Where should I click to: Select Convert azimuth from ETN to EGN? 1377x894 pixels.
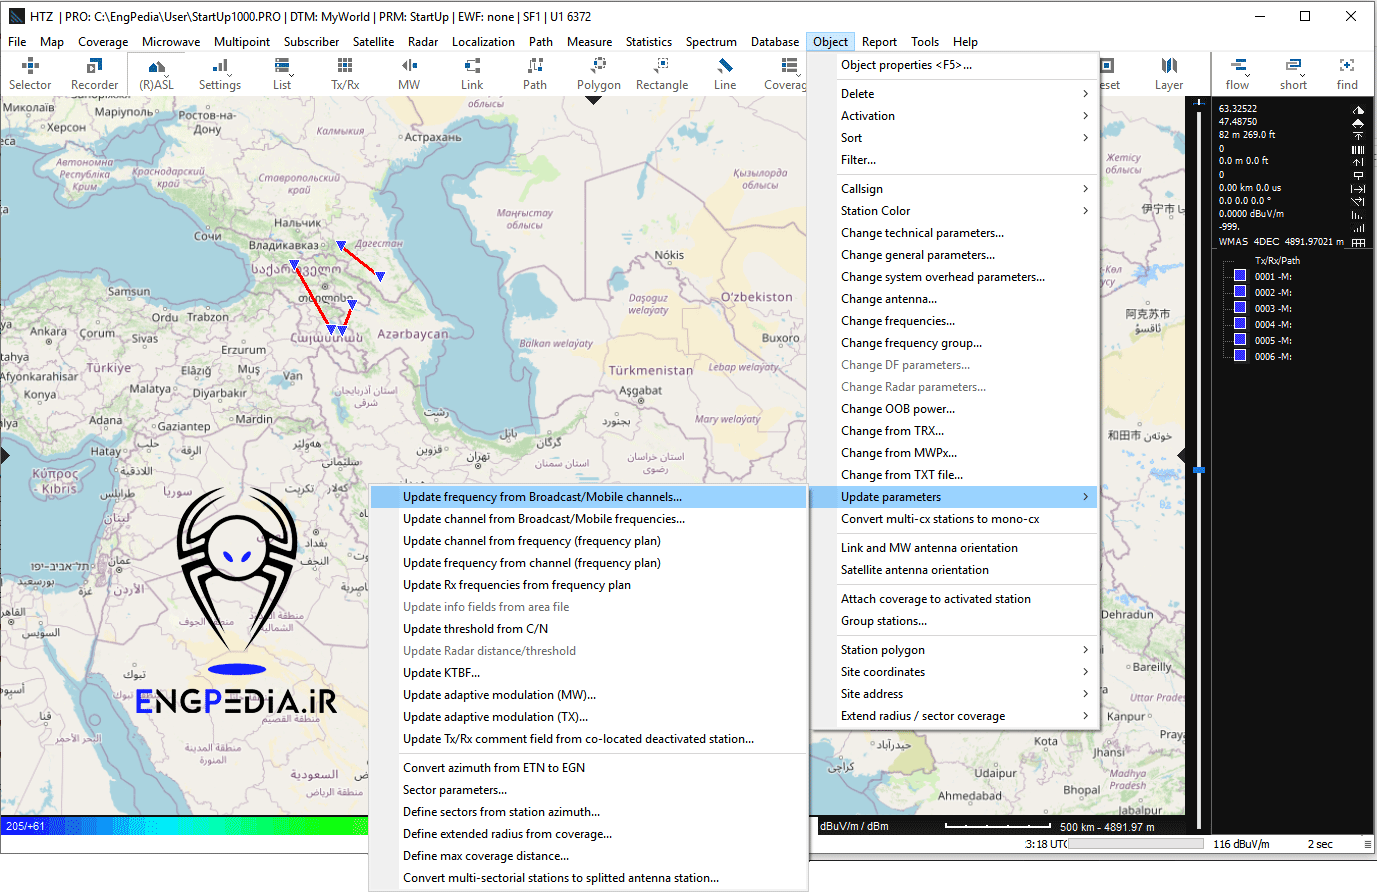point(588,768)
